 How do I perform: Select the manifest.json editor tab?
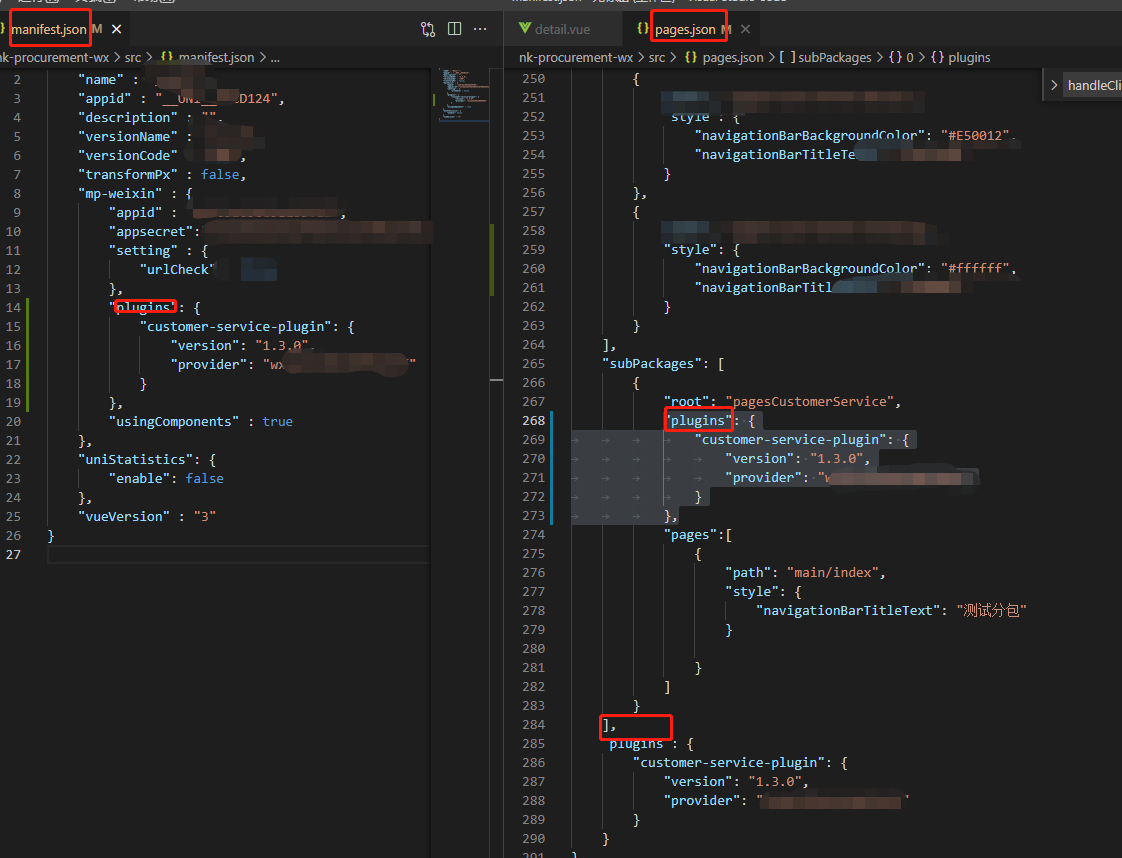[x=49, y=29]
